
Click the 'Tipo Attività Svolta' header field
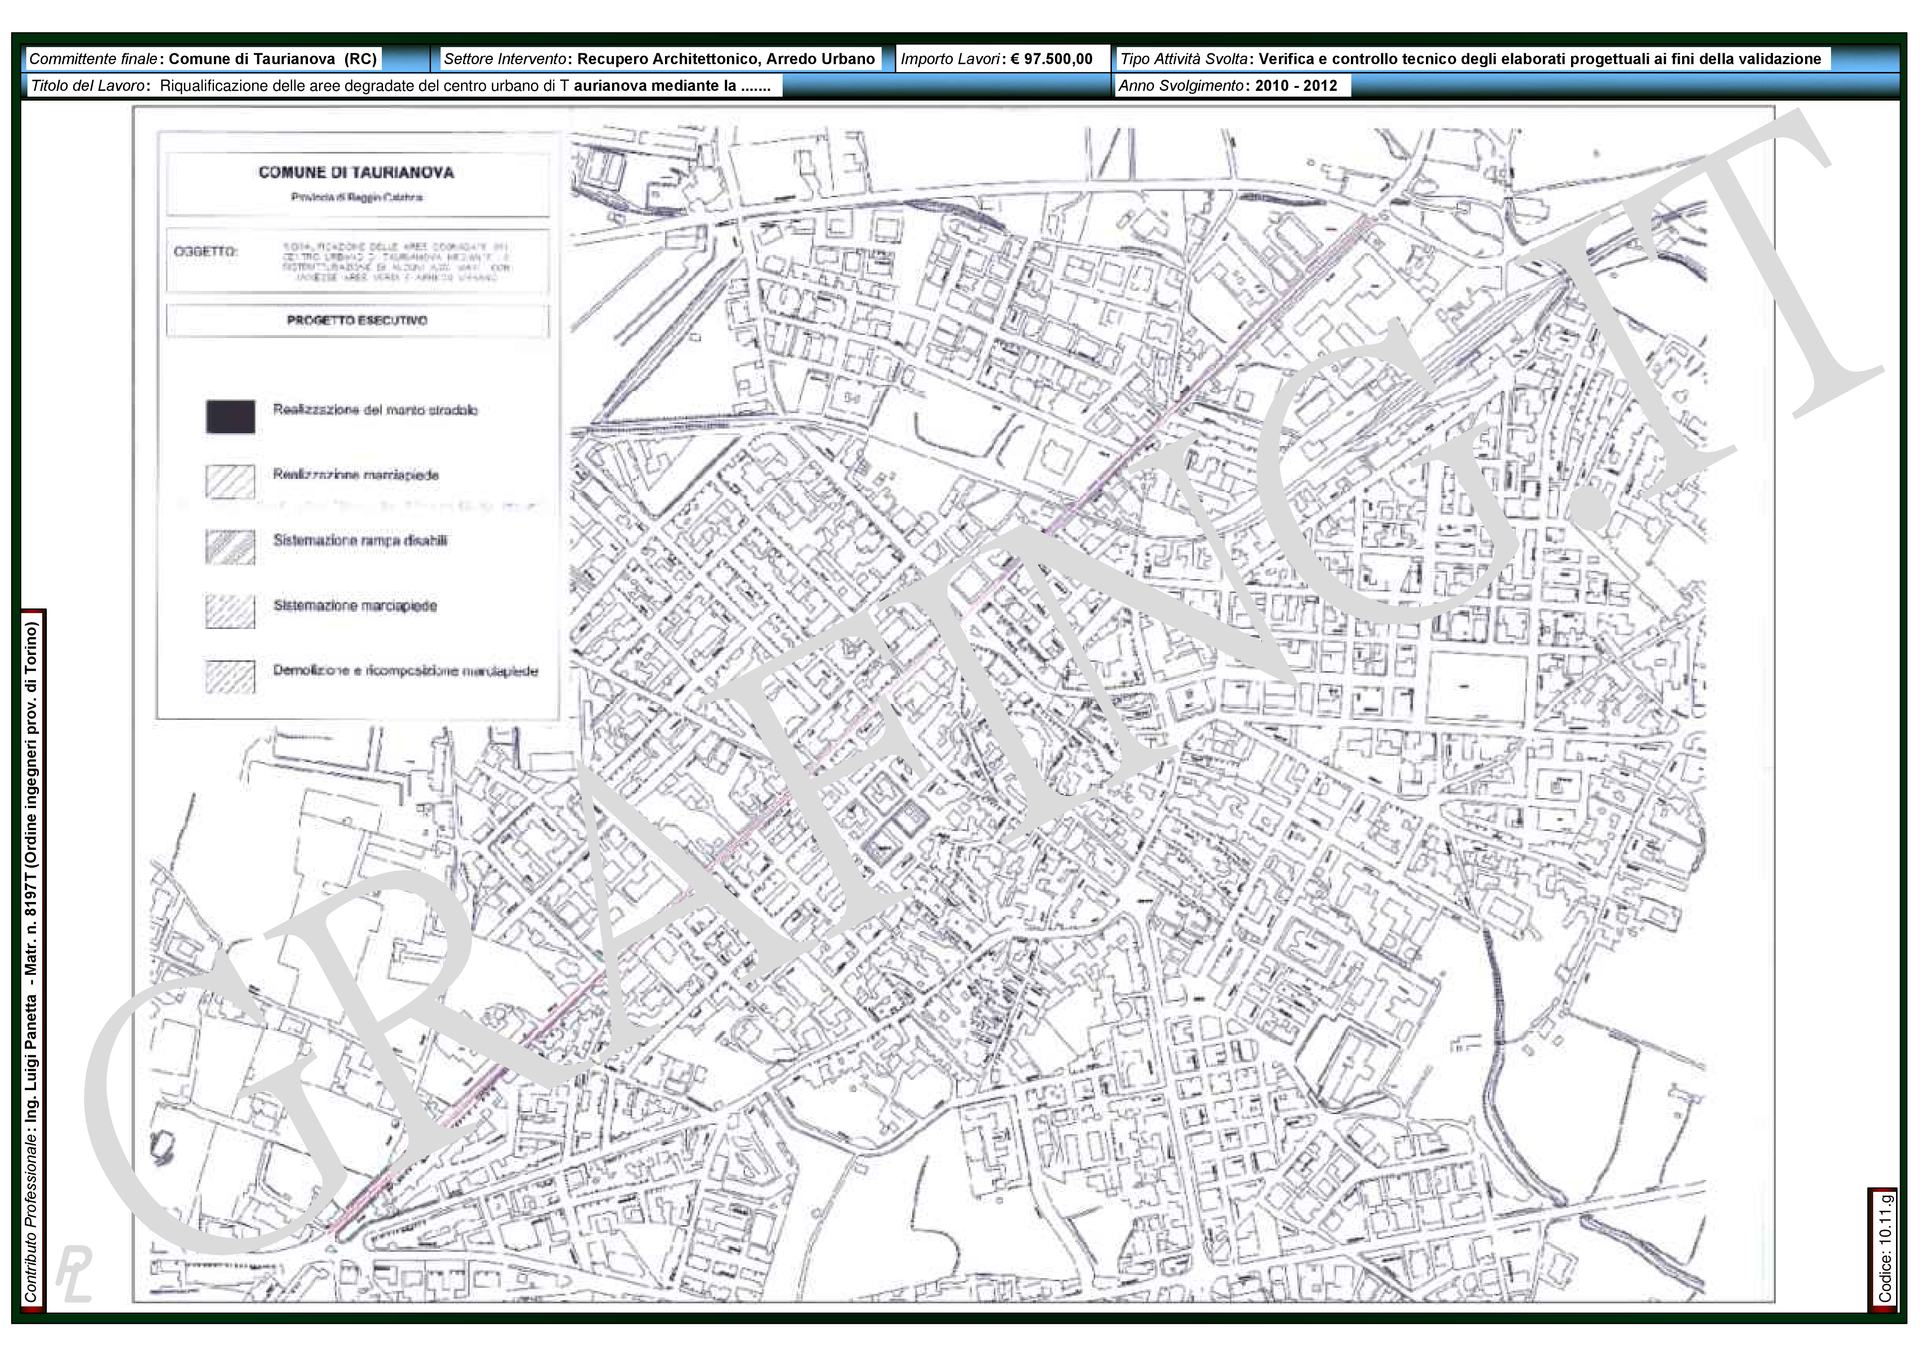pos(1470,59)
